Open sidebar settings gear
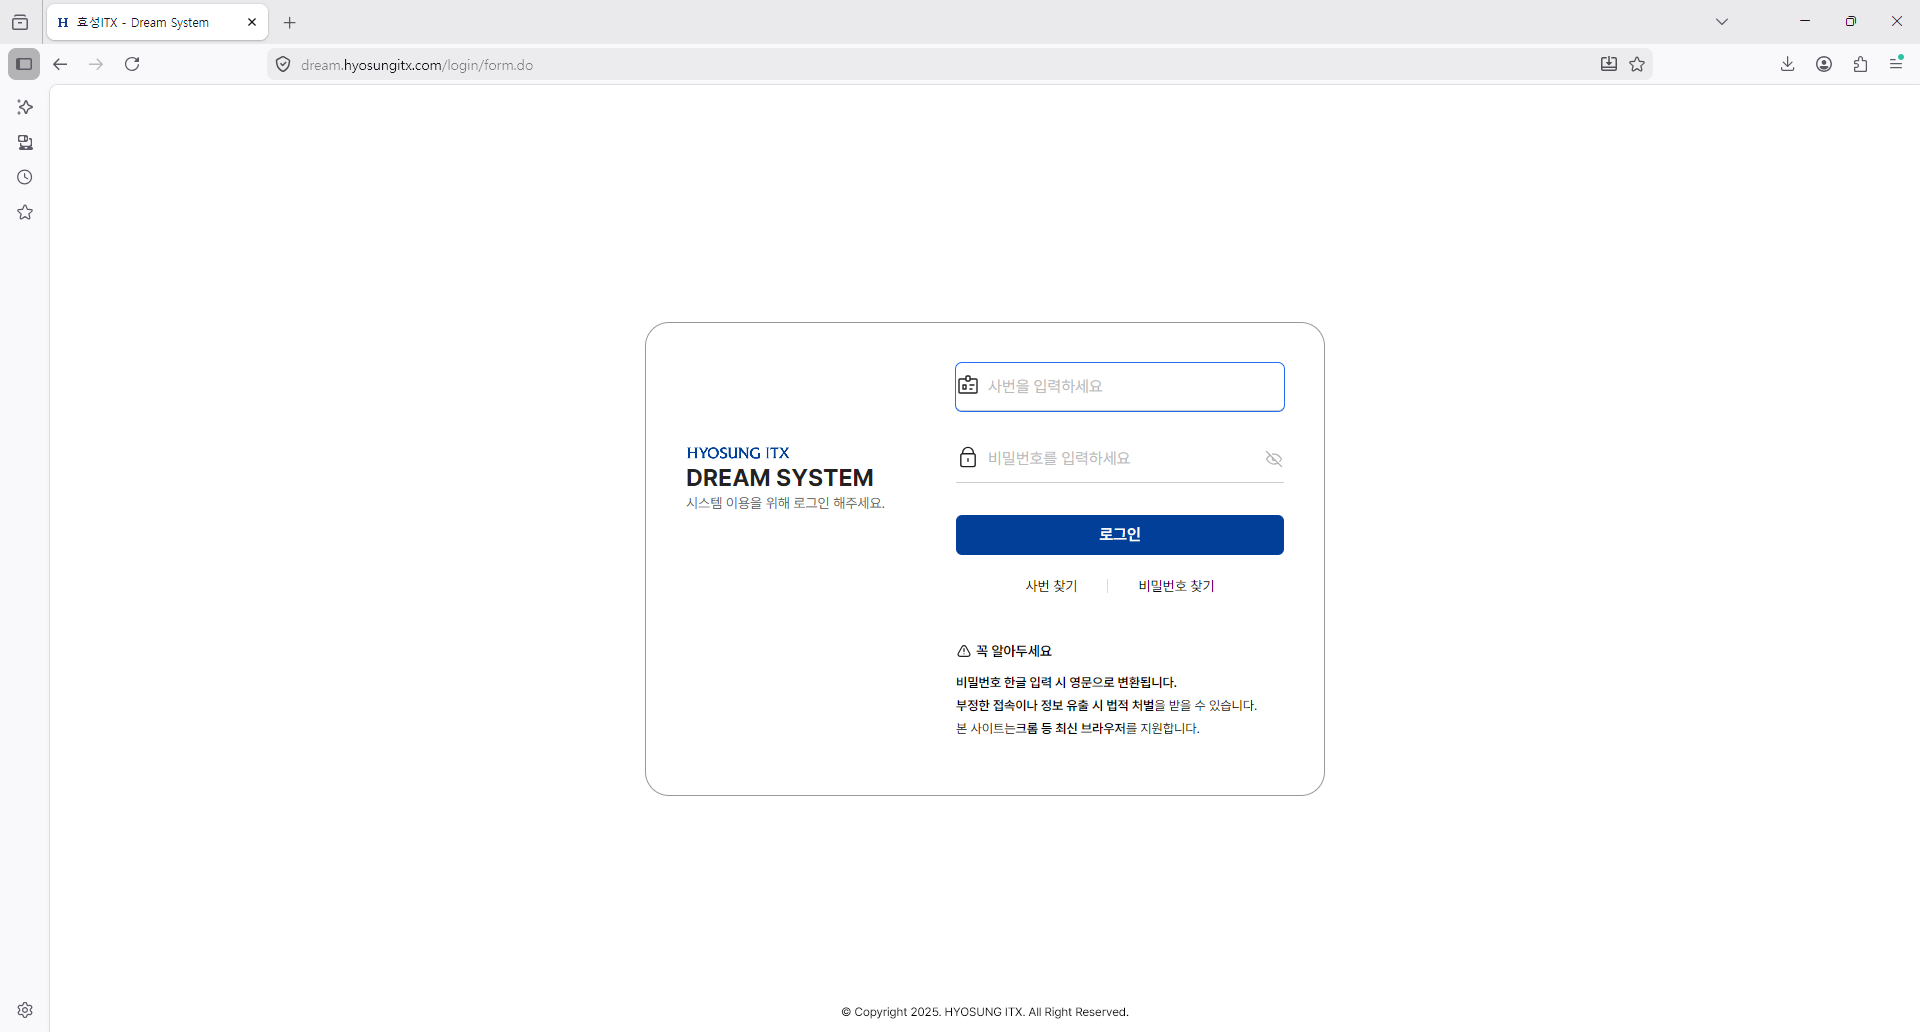This screenshot has width=1920, height=1032. click(x=25, y=1010)
